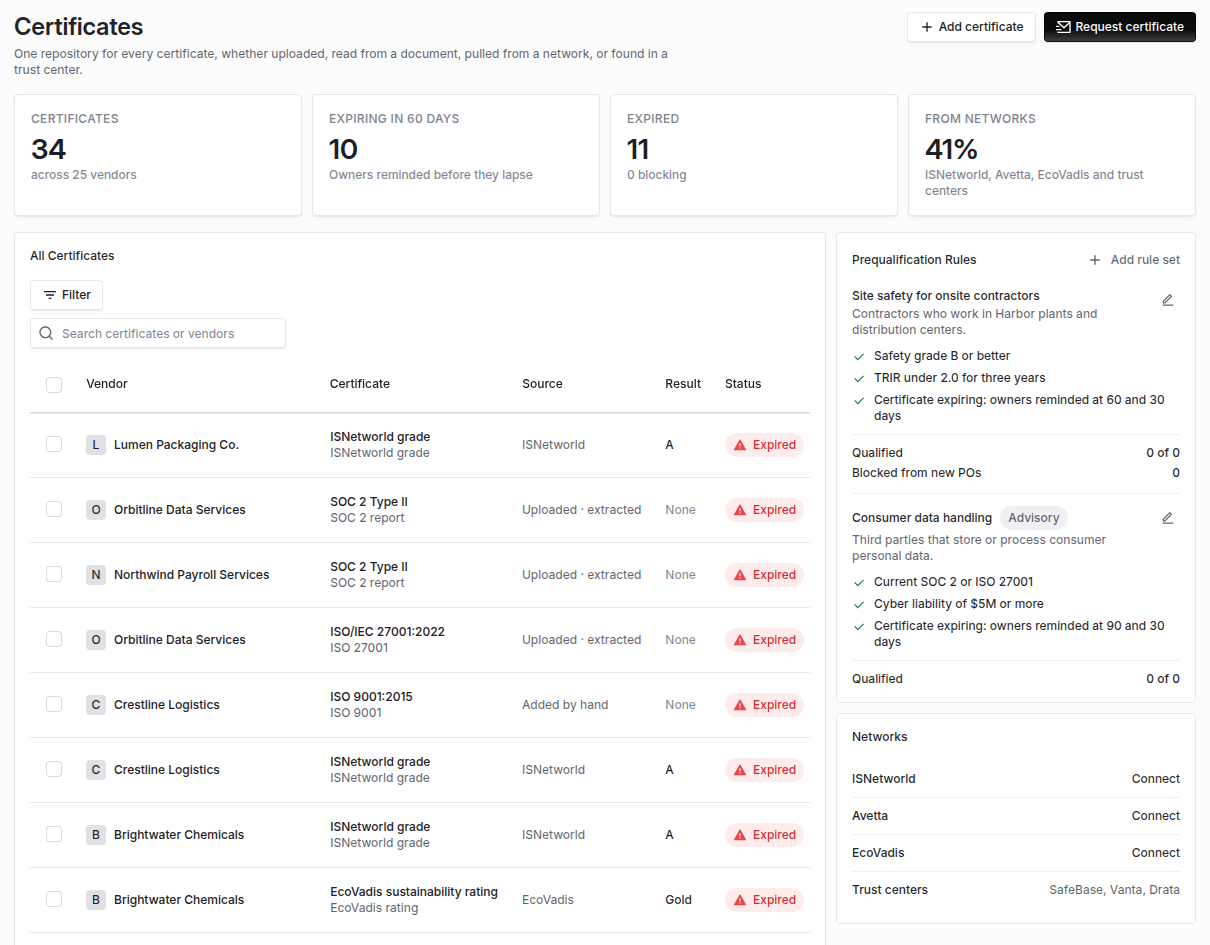Click the Blocked from new POs line
The width and height of the screenshot is (1210, 945).
(1016, 473)
